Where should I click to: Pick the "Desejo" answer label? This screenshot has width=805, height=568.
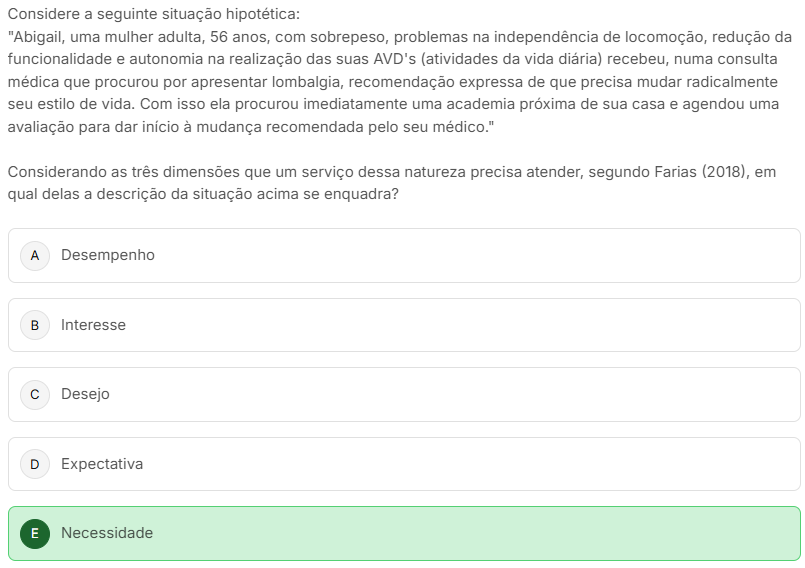pyautogui.click(x=85, y=394)
